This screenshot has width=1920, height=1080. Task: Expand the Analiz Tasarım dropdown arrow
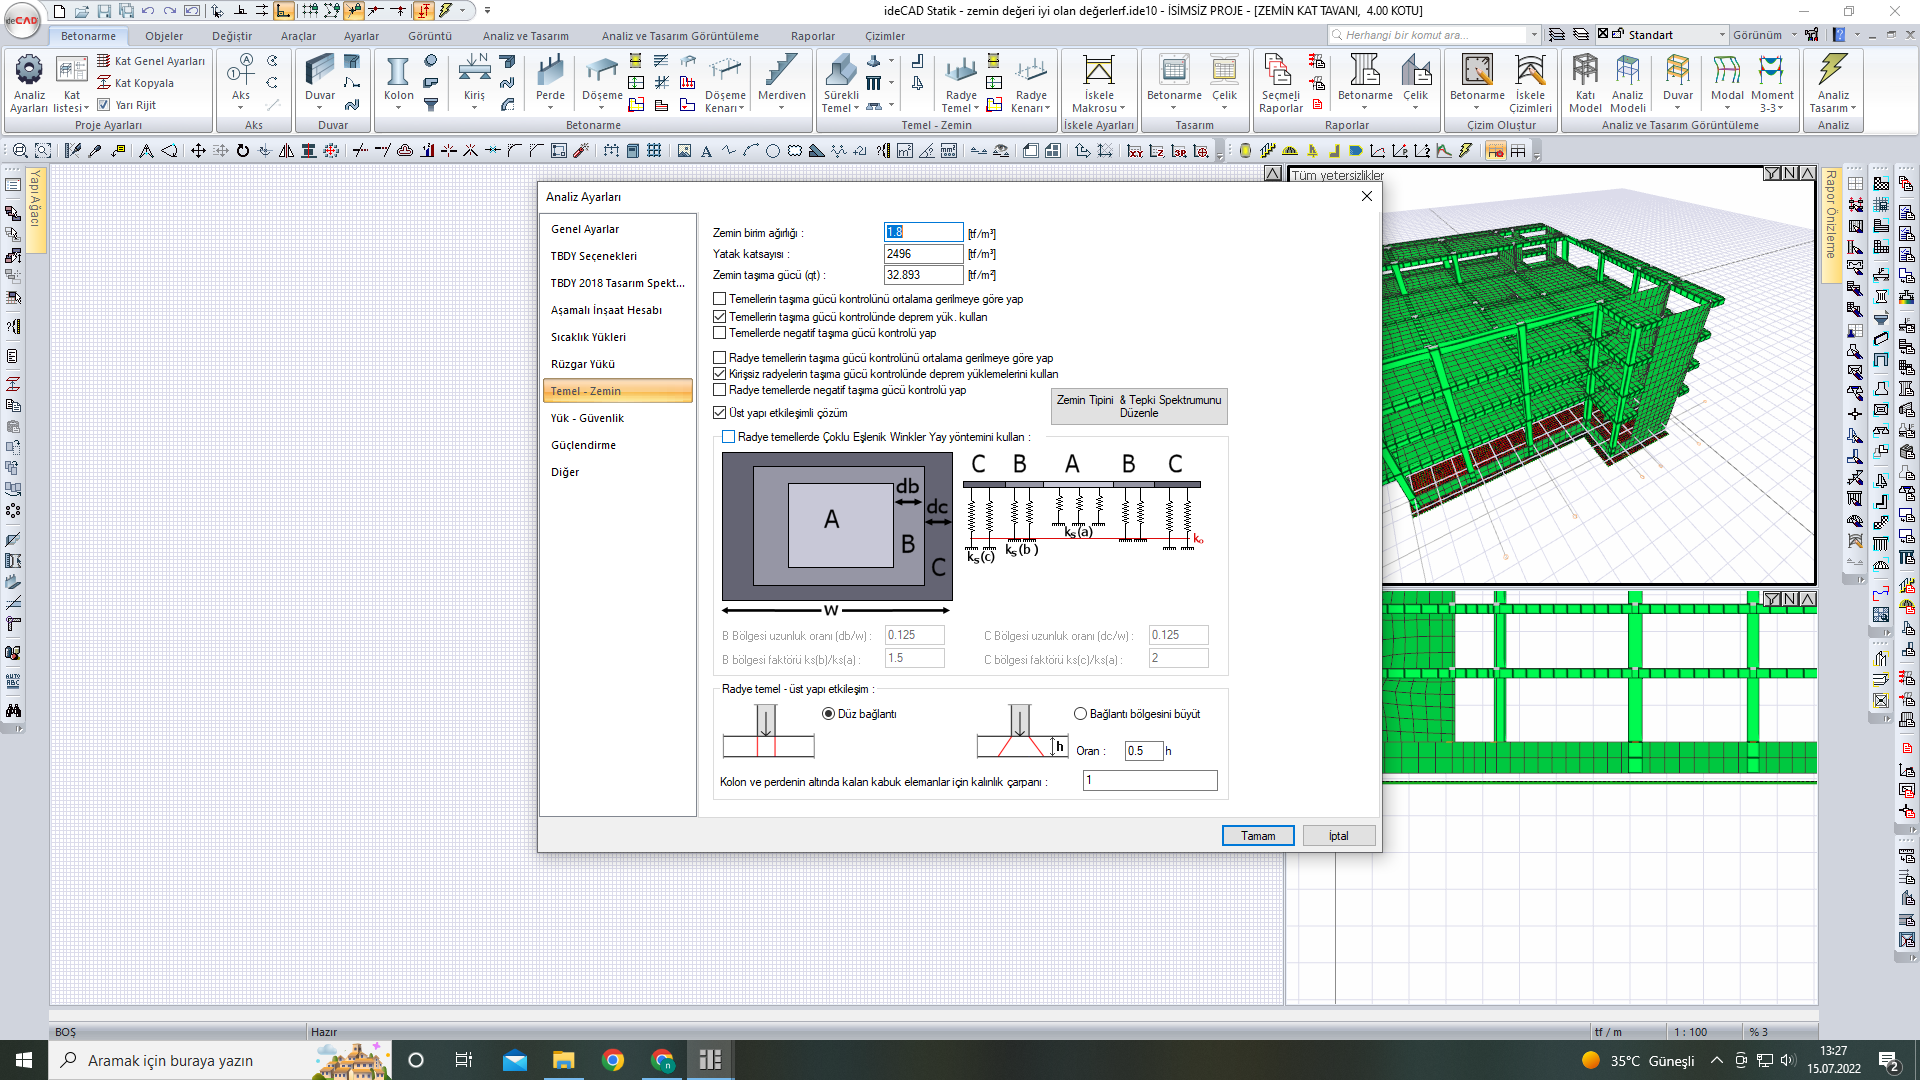click(1853, 108)
